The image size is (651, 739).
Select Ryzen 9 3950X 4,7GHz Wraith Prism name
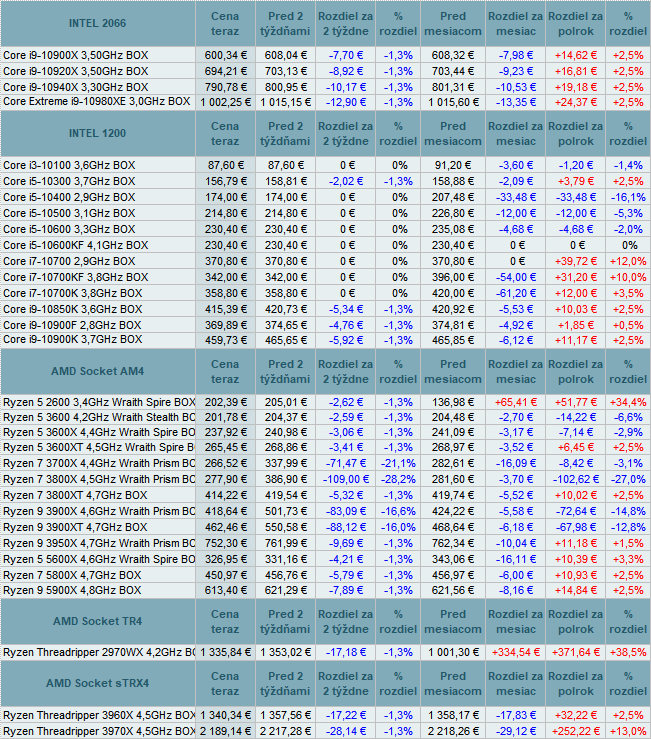pyautogui.click(x=99, y=544)
